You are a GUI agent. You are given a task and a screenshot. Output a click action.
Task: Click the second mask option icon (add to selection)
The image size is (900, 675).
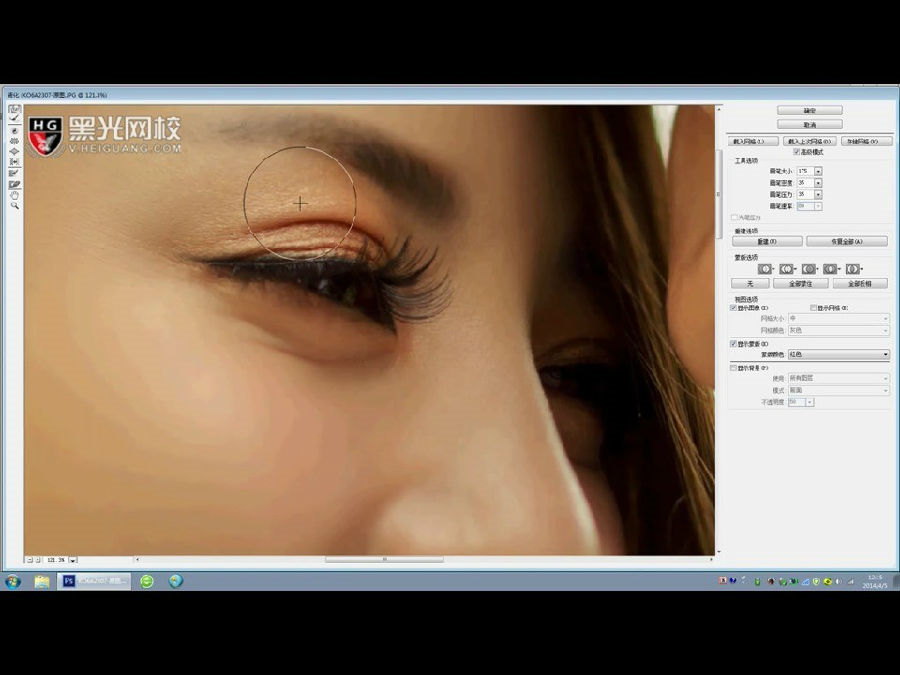pyautogui.click(x=787, y=269)
